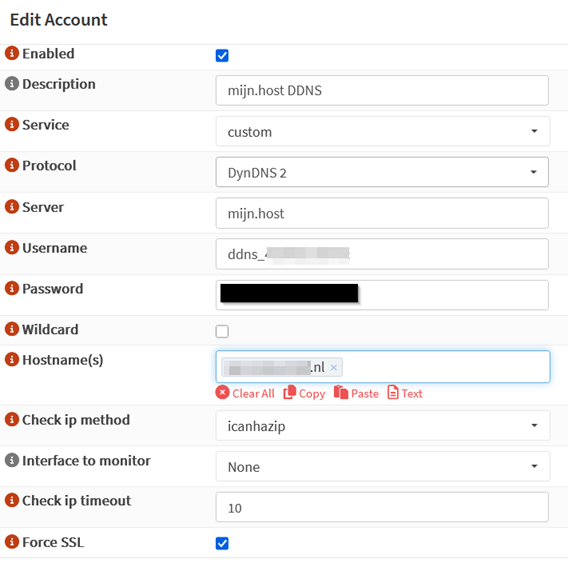Click the info icon beside Username
Image resolution: width=568 pixels, height=575 pixels.
12,248
